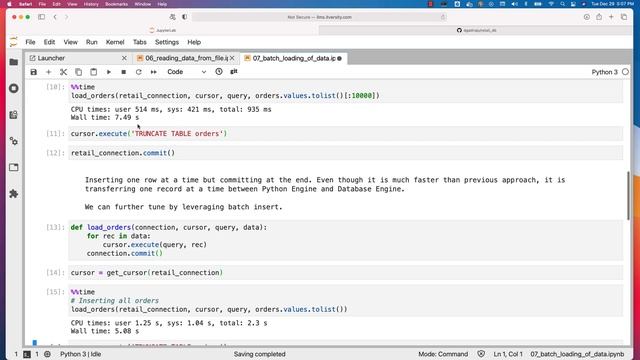The height and width of the screenshot is (360, 640).
Task: Open the Edit menu in JupyterLab
Action: 49,42
